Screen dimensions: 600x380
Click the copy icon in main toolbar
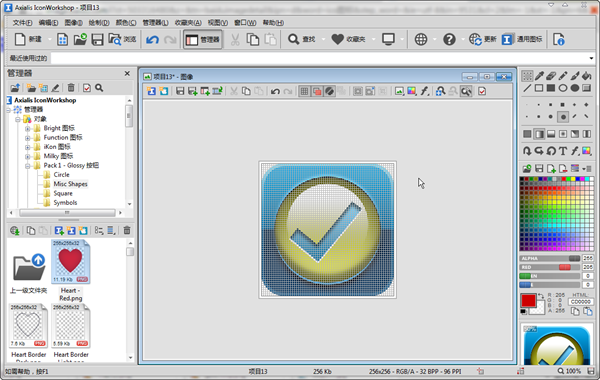tap(253, 39)
